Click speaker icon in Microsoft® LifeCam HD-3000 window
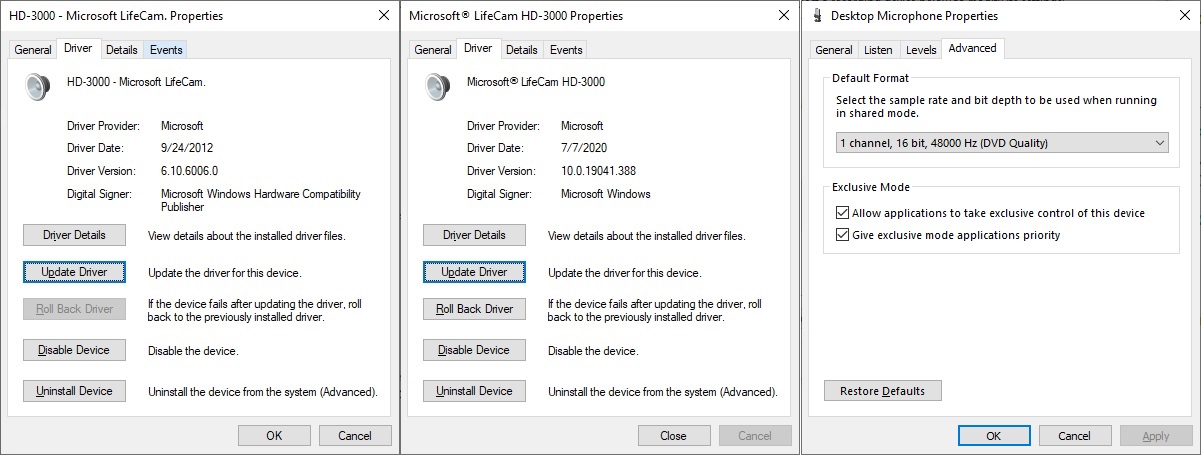The height and width of the screenshot is (455, 1201). [x=439, y=88]
